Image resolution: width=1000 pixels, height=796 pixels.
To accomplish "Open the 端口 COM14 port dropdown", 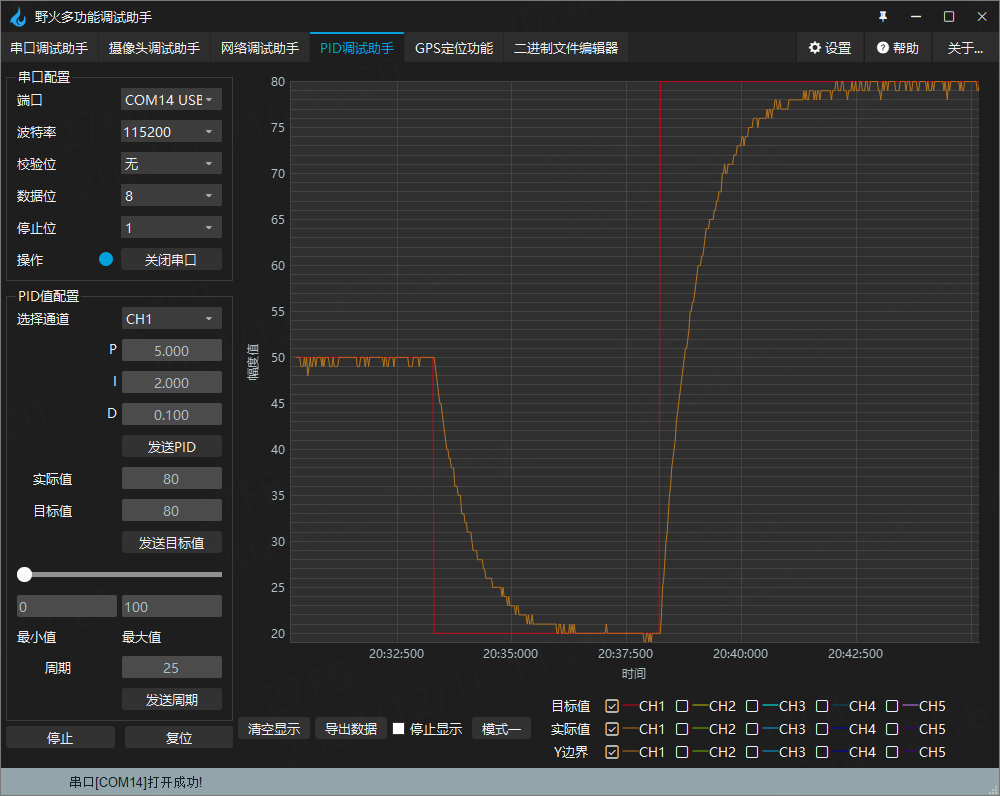I will click(171, 100).
